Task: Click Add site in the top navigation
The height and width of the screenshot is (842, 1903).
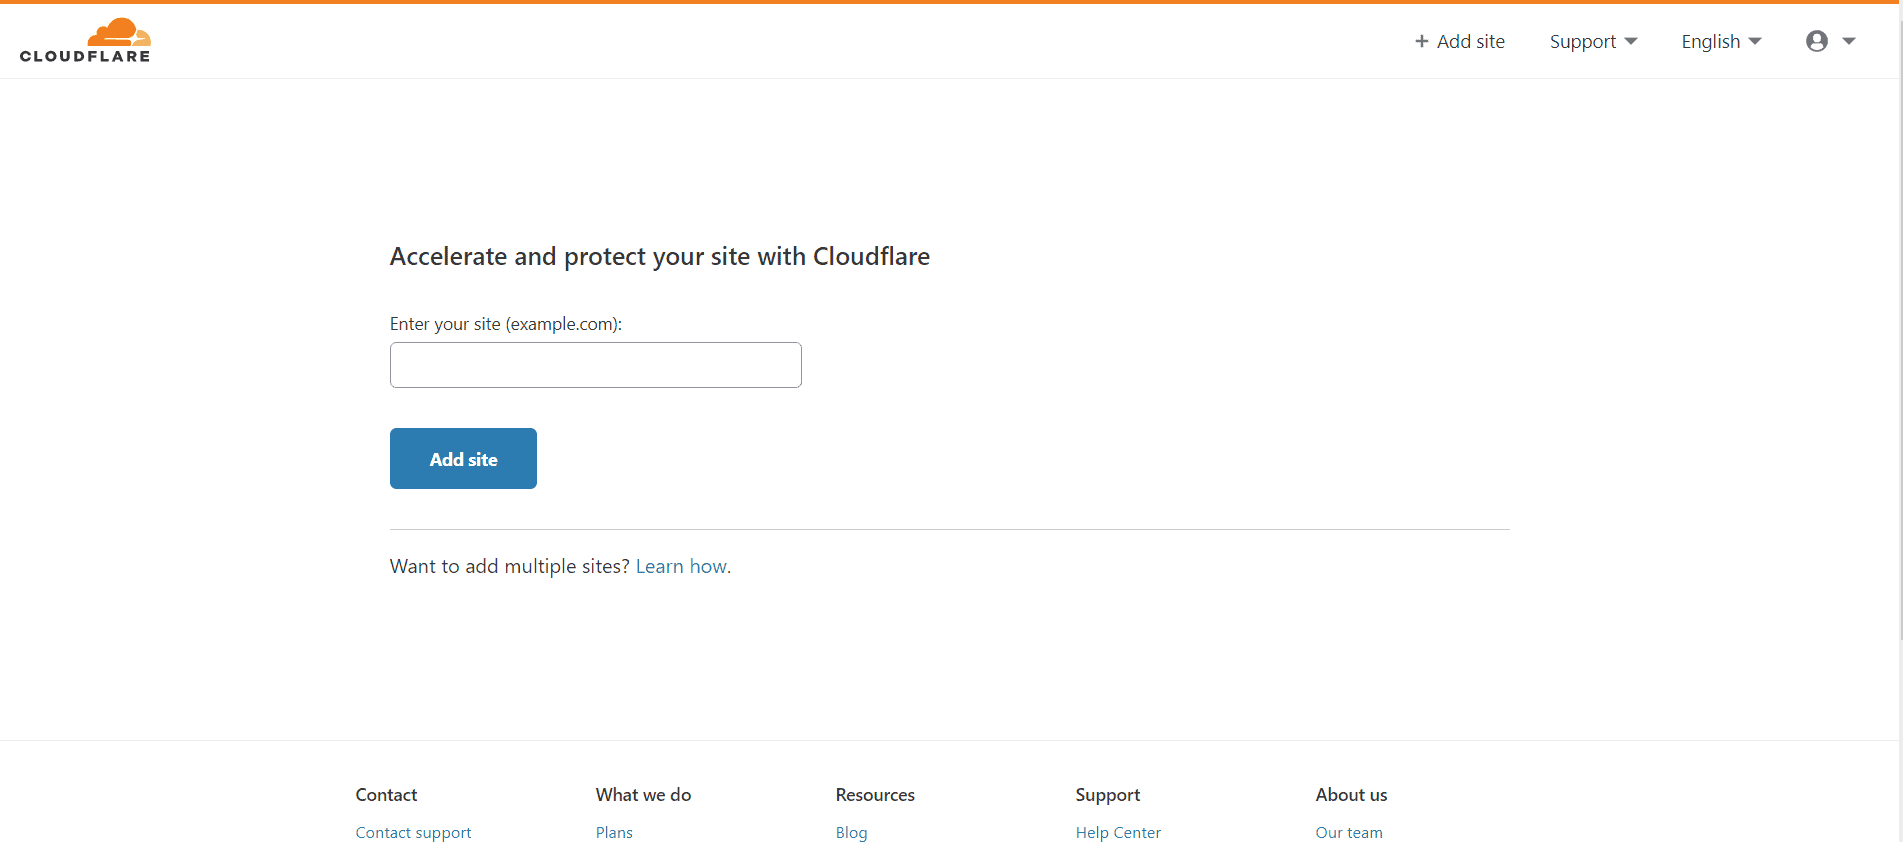Action: pos(1460,41)
